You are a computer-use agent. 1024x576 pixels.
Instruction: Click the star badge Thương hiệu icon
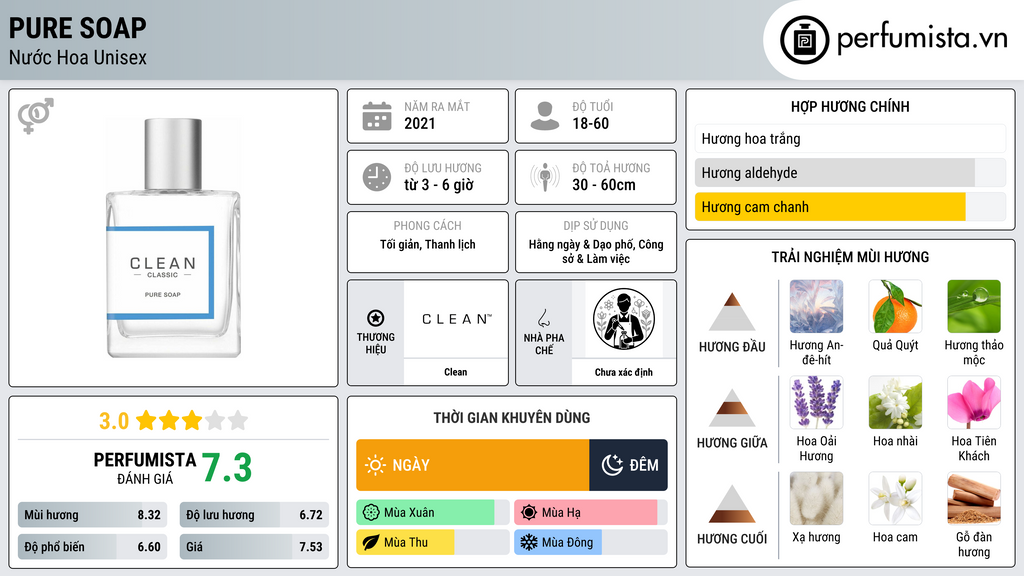pos(376,318)
